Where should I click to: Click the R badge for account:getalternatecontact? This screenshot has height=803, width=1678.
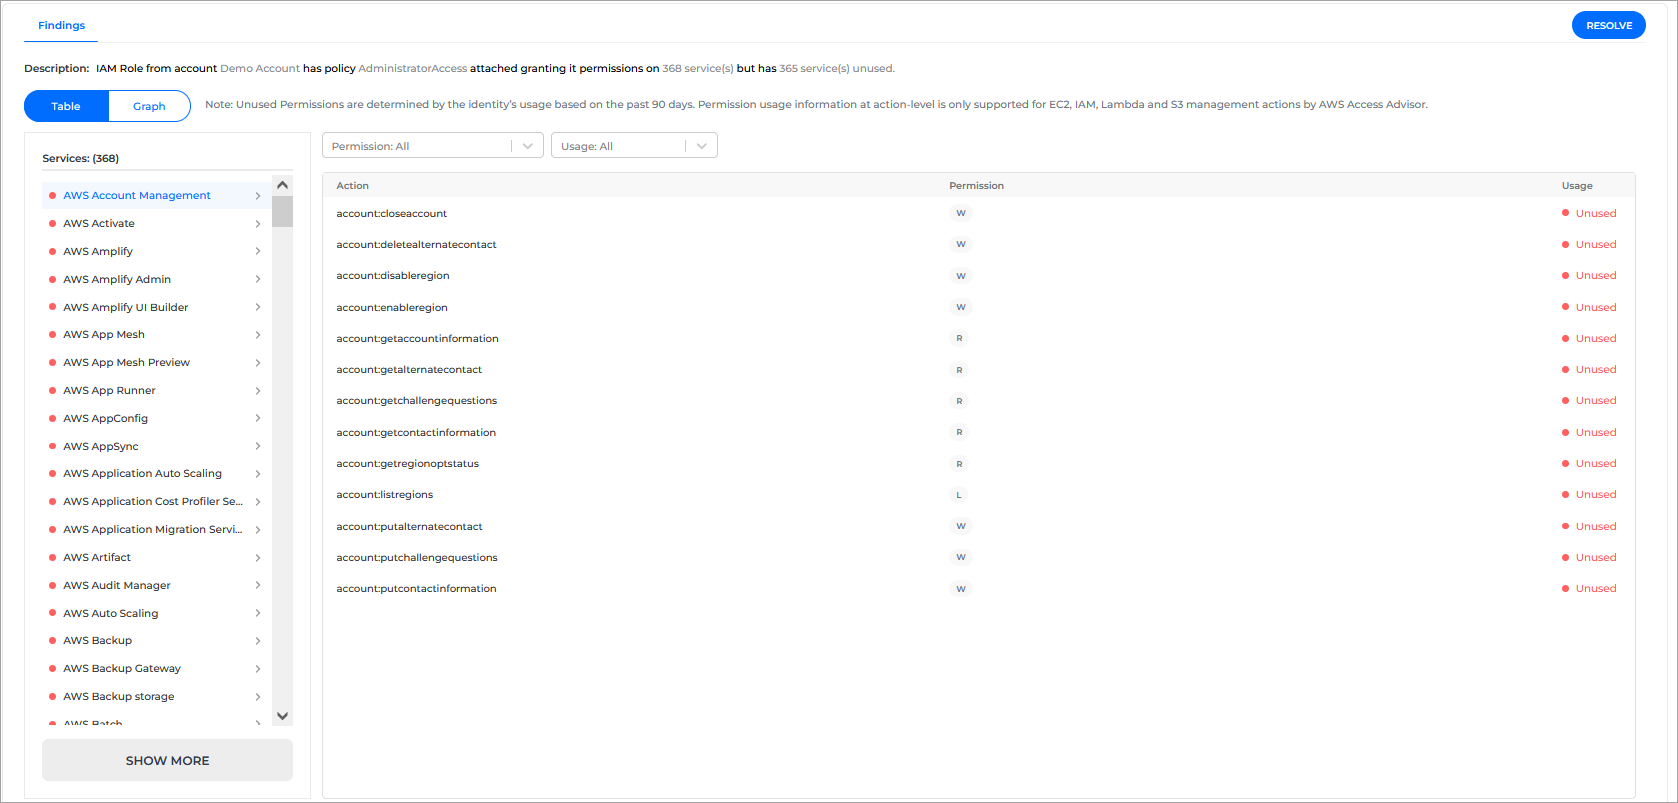click(x=959, y=370)
